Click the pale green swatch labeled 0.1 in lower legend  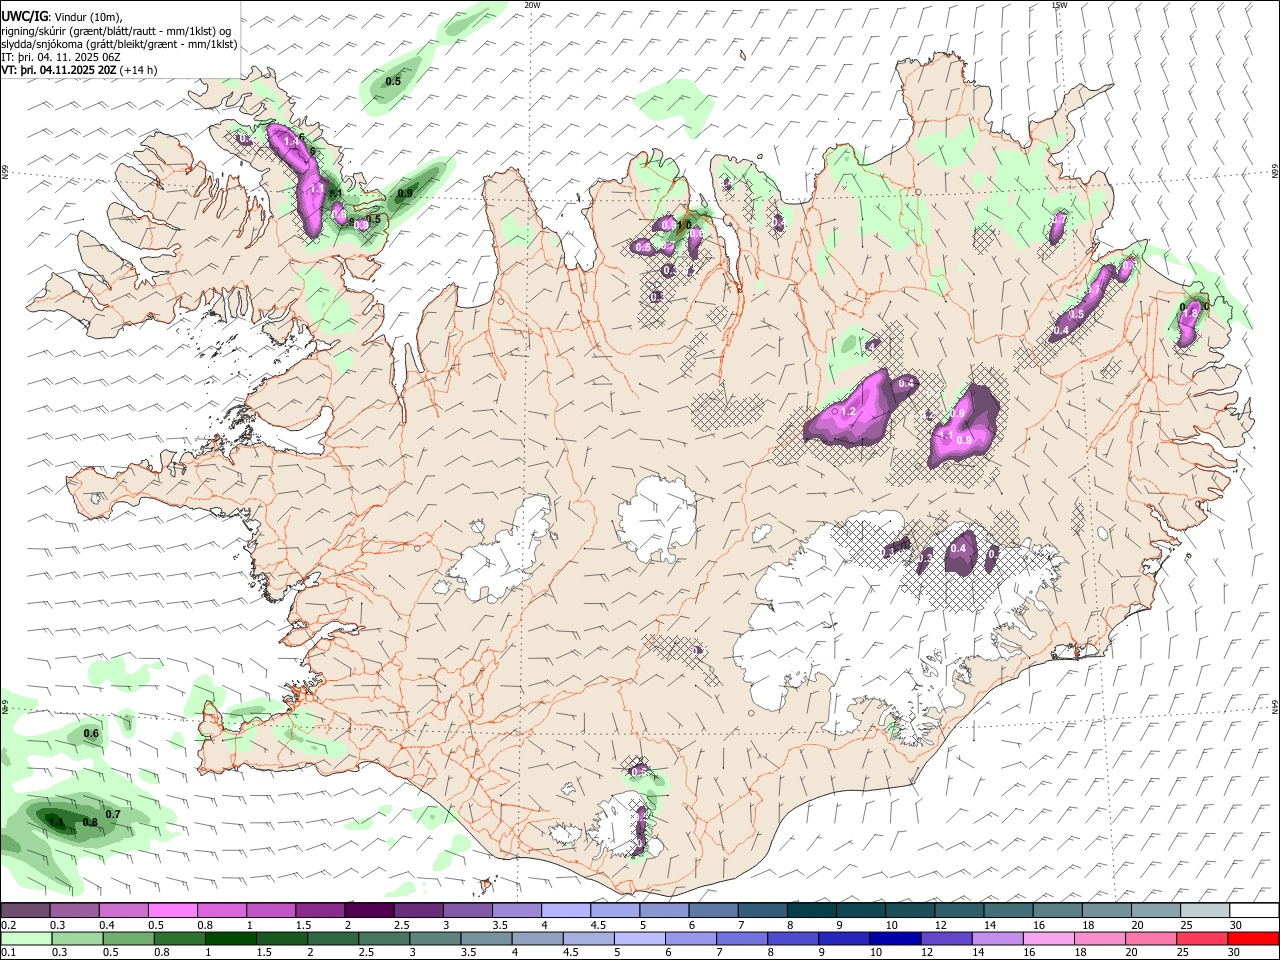point(27,939)
